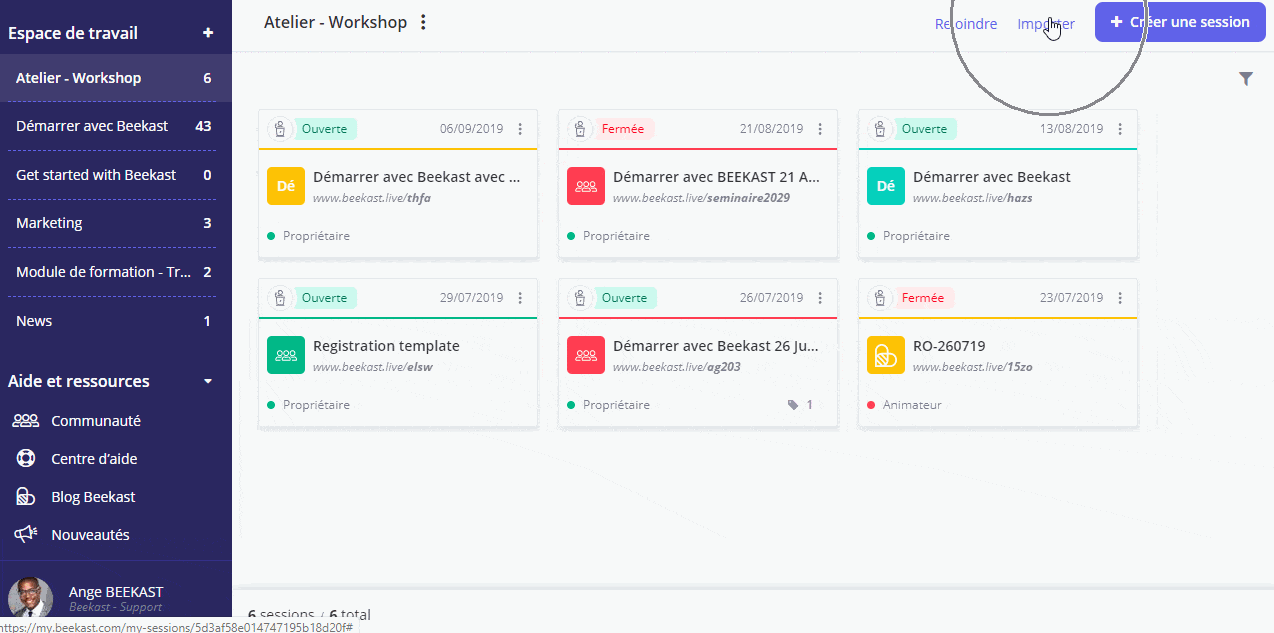
Task: Select News workspace
Action: pos(116,321)
